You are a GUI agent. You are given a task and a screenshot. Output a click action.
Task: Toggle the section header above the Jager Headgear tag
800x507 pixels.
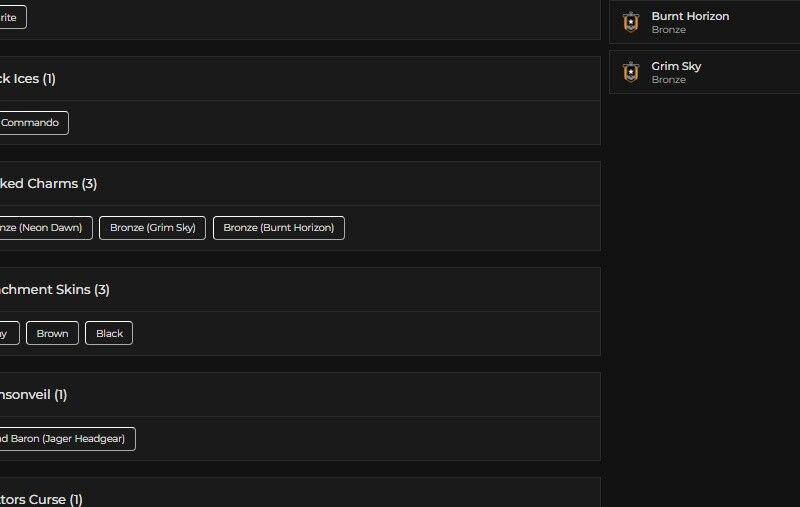(32, 395)
